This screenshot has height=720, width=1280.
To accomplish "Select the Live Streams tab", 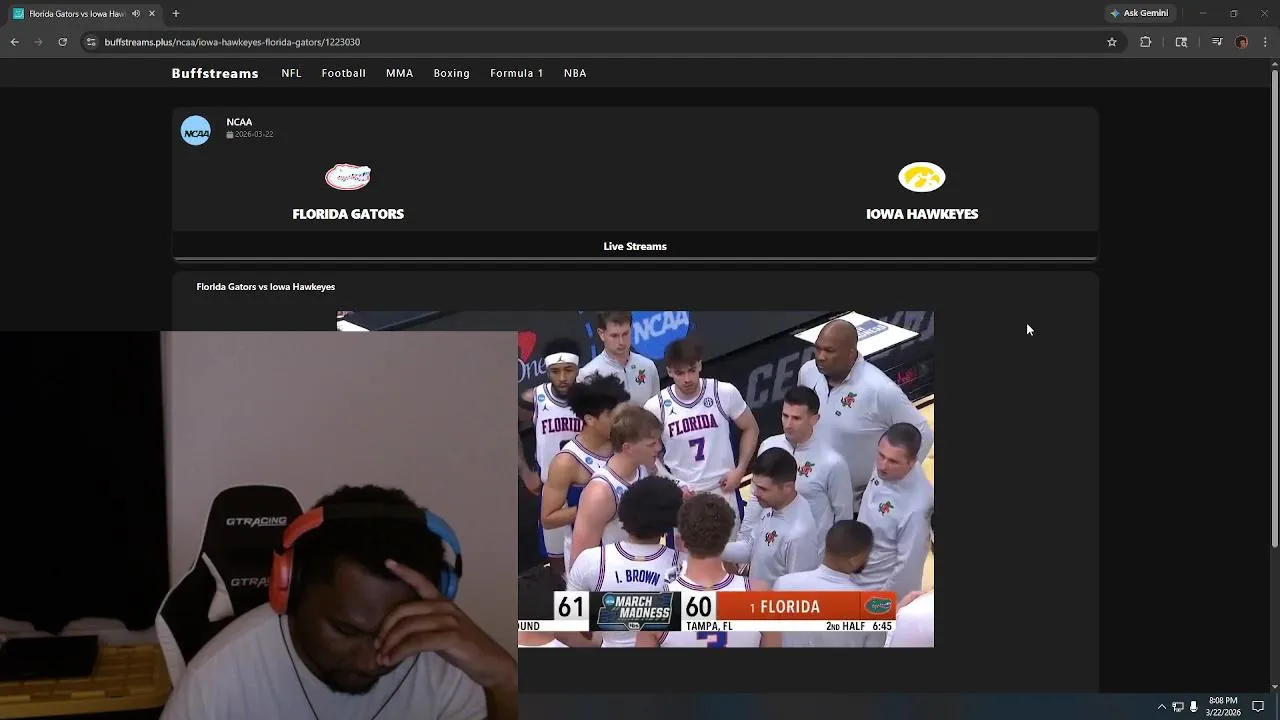I will pyautogui.click(x=635, y=246).
